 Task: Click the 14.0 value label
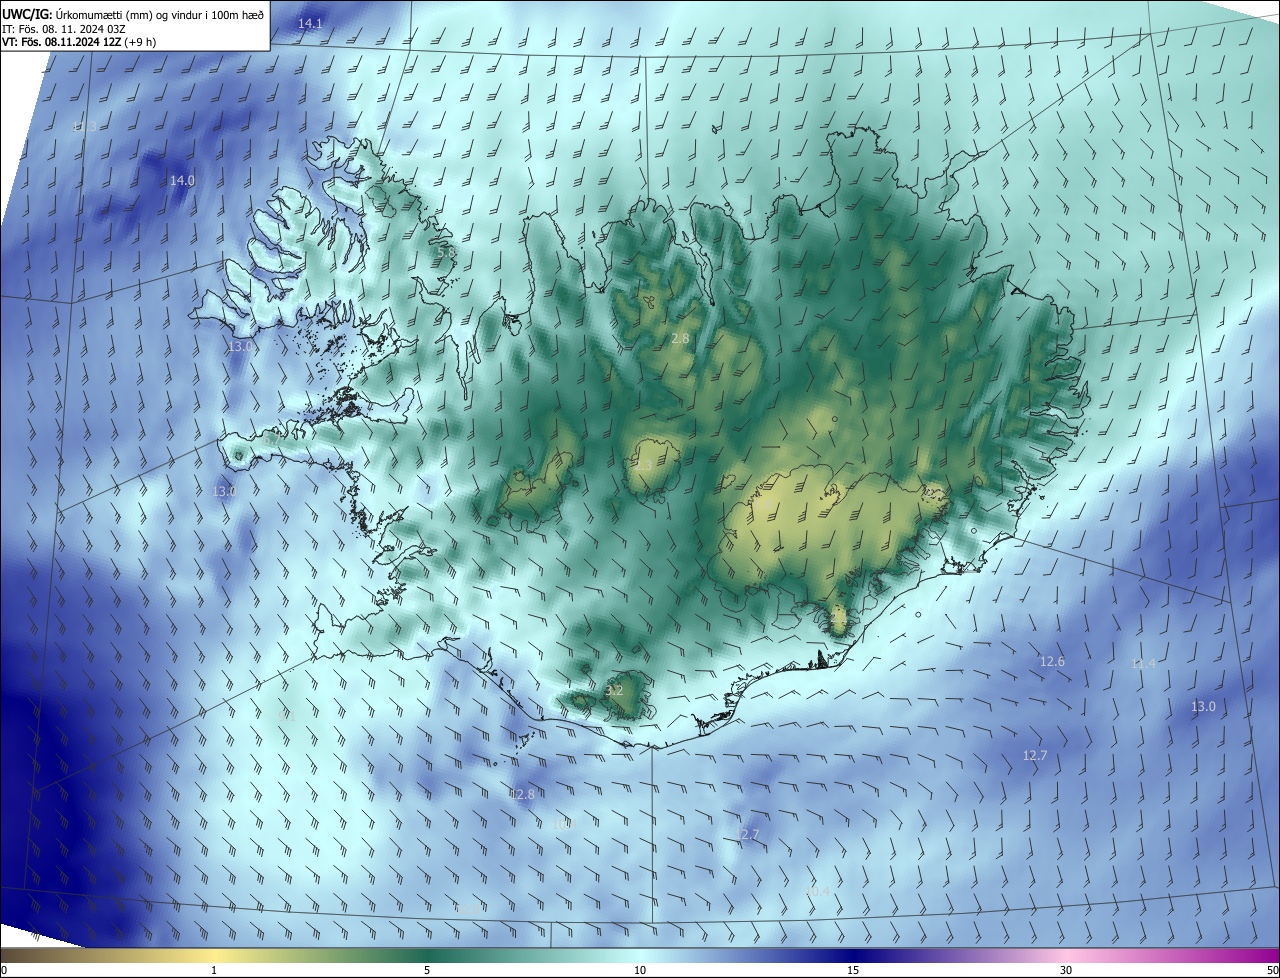click(x=182, y=181)
